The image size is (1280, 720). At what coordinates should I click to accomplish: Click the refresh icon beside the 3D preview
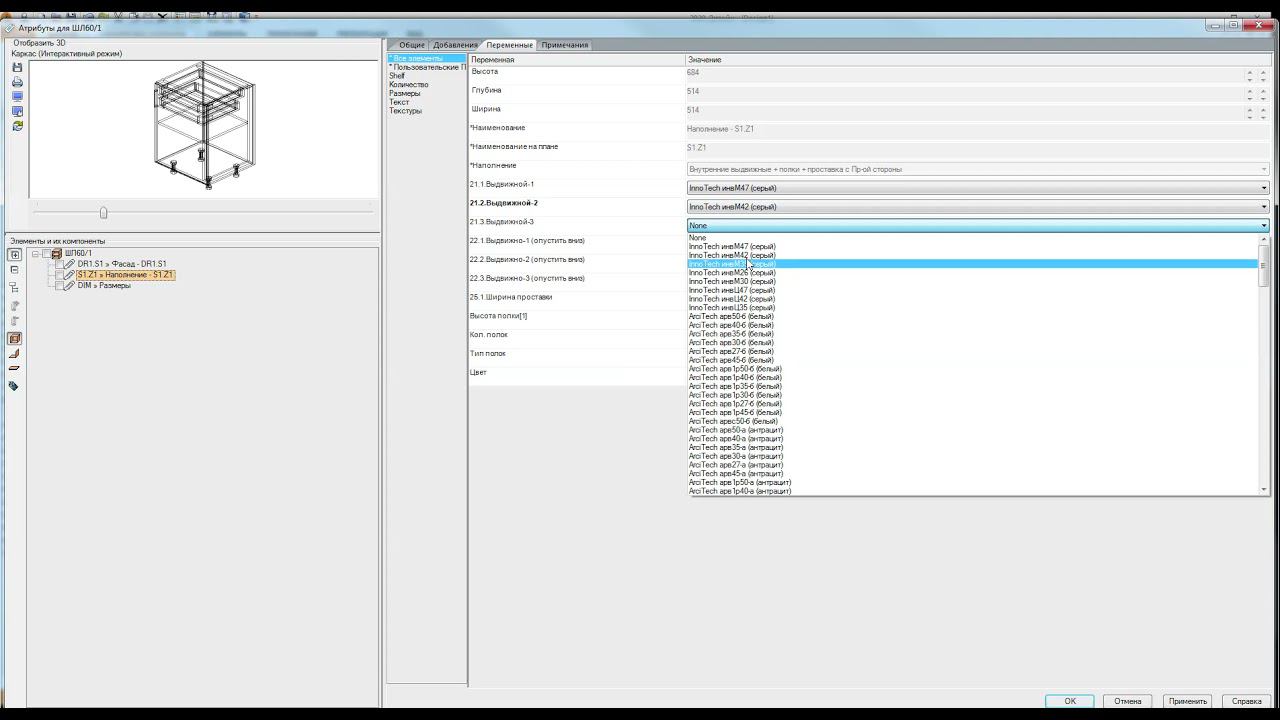pos(17,126)
